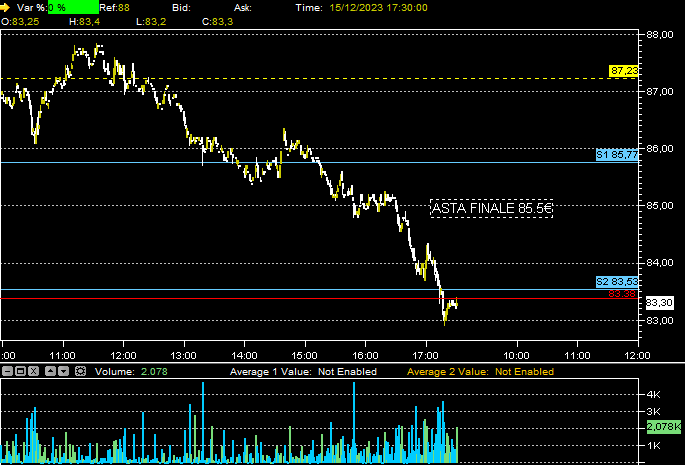
Task: Click the current price tag 83,30
Action: 658,303
